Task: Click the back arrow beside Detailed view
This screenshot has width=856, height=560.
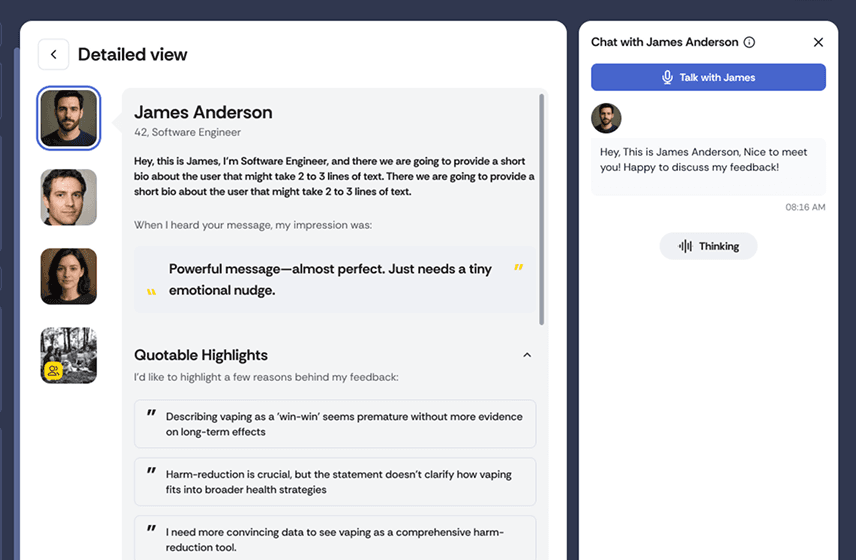Action: [53, 55]
